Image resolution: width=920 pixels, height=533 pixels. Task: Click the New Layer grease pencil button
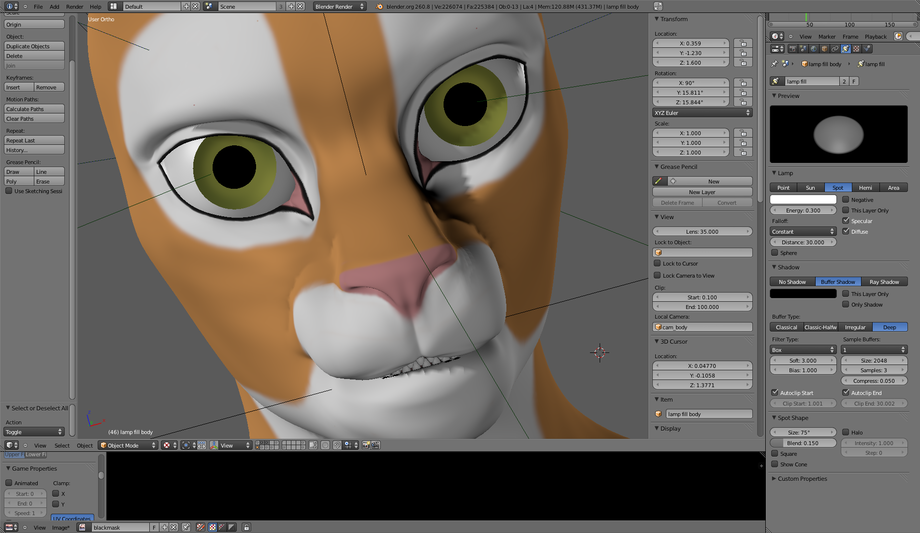click(702, 192)
